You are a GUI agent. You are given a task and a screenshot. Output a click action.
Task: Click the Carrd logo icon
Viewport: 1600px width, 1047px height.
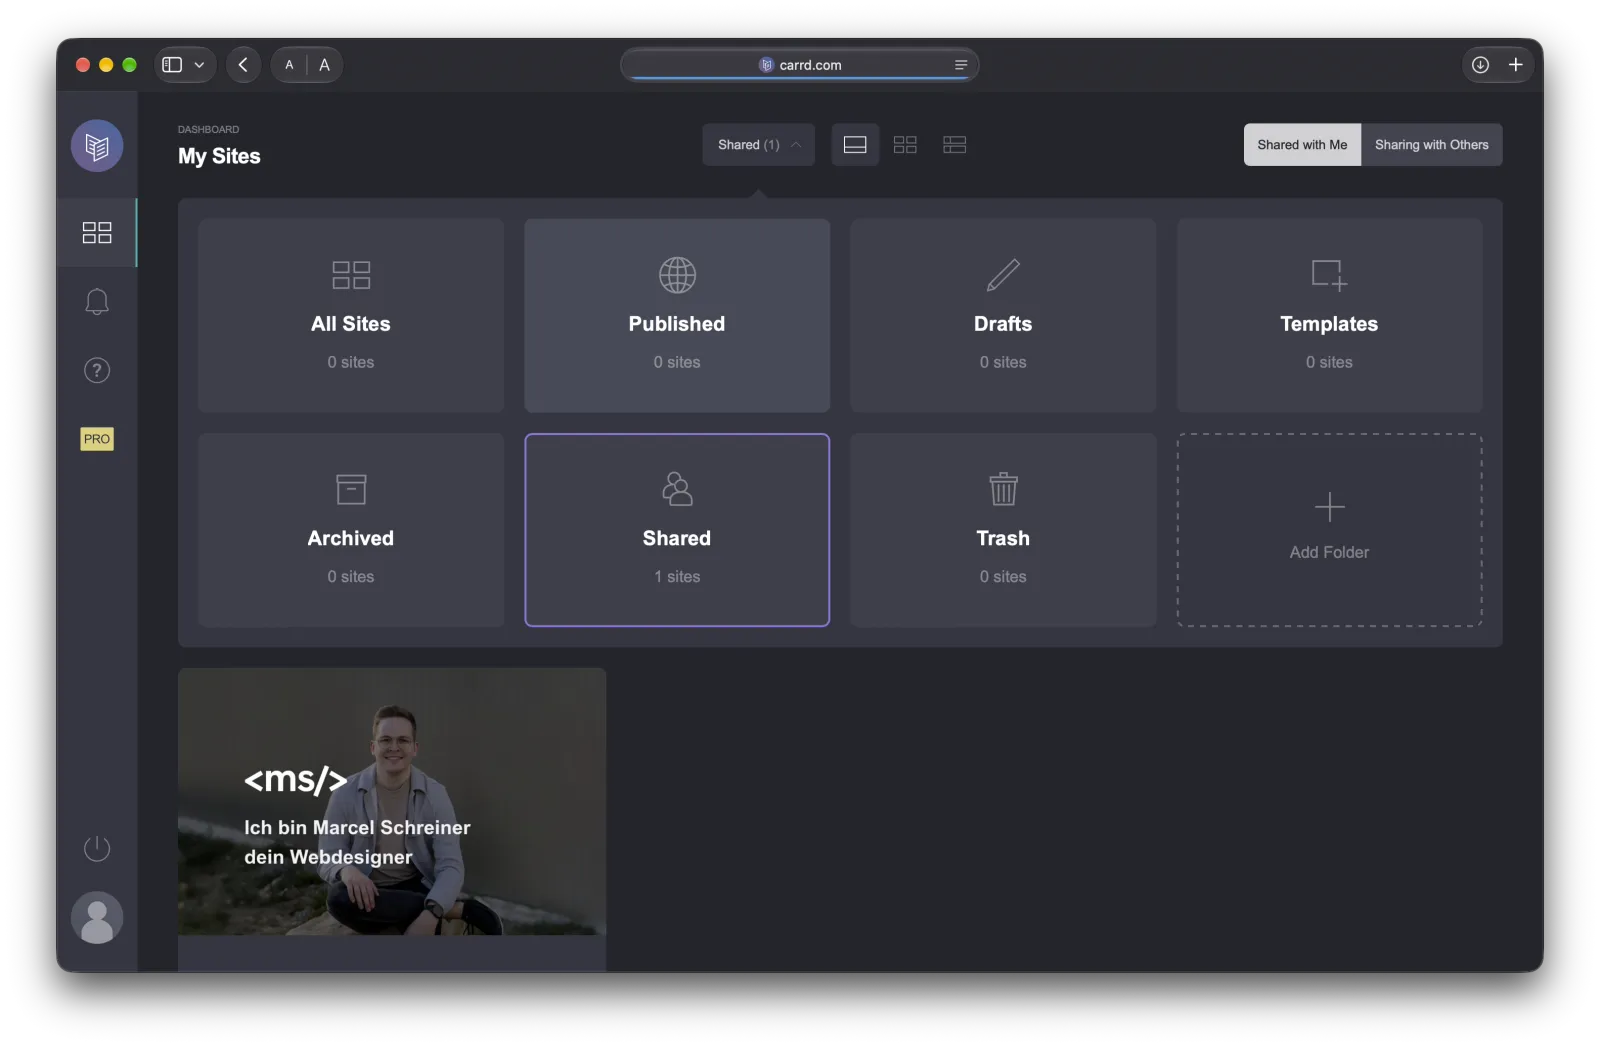pos(97,146)
